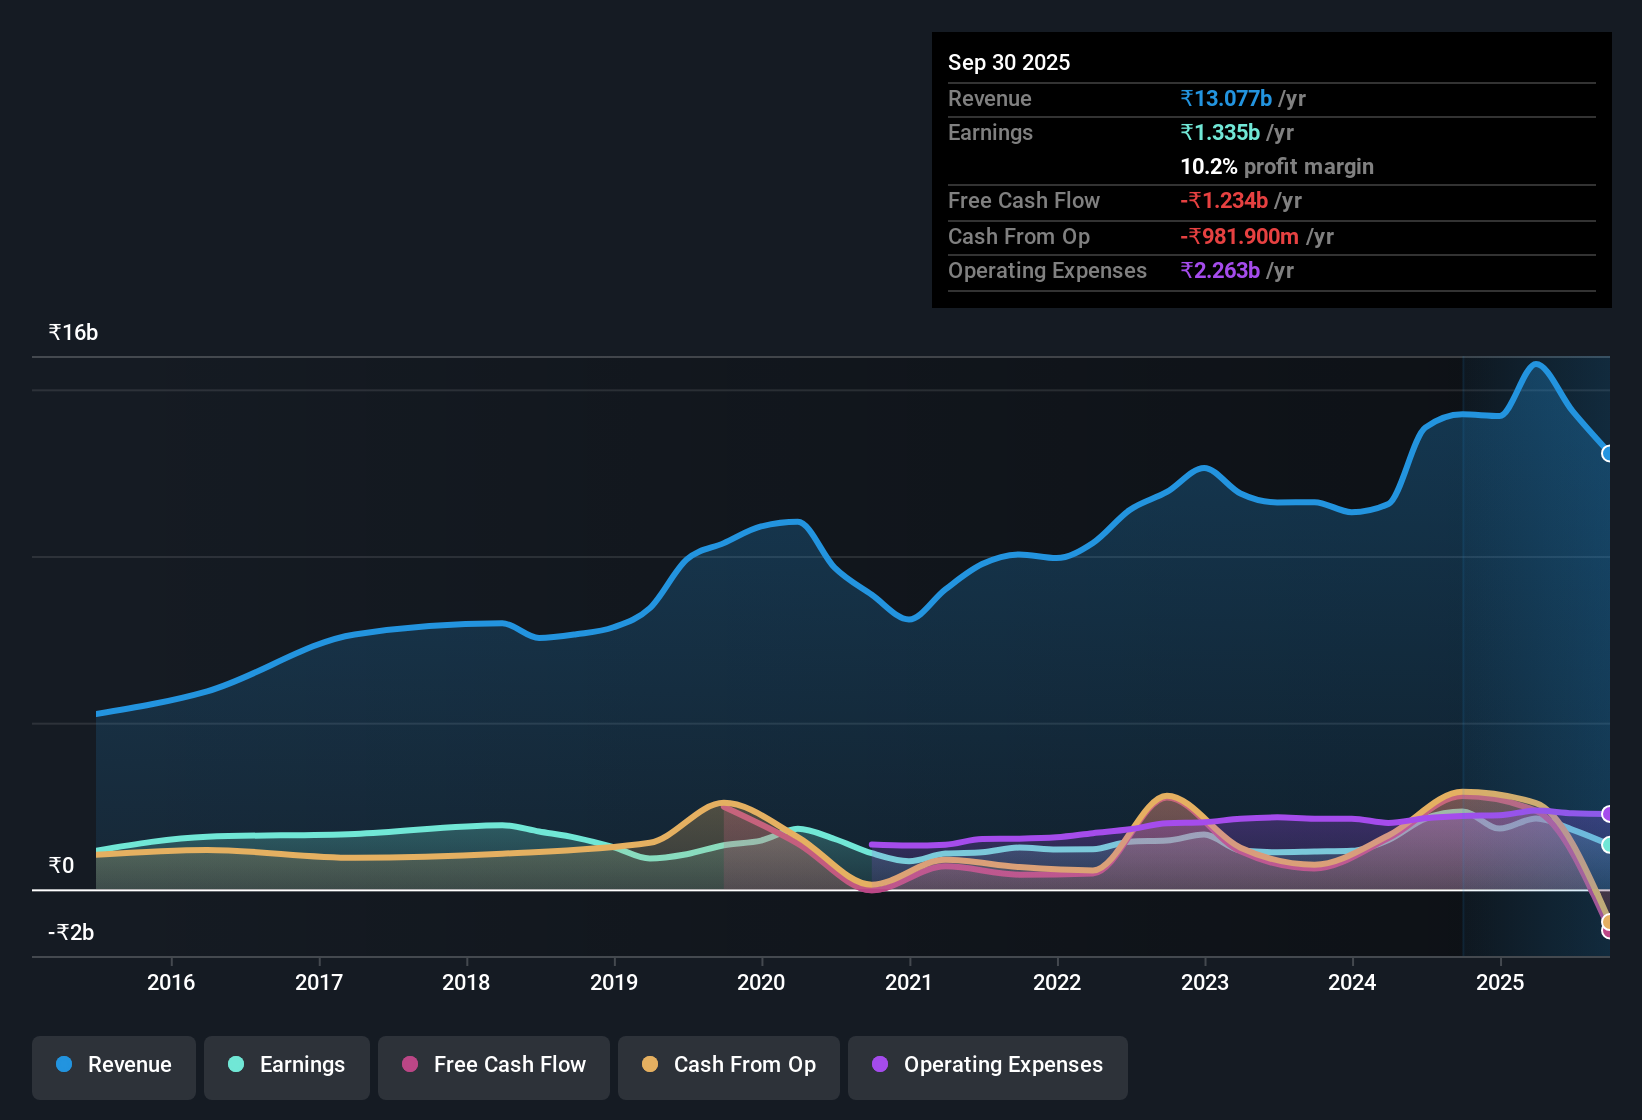Click the -₹1.234b Free Cash Flow value

pyautogui.click(x=1224, y=201)
